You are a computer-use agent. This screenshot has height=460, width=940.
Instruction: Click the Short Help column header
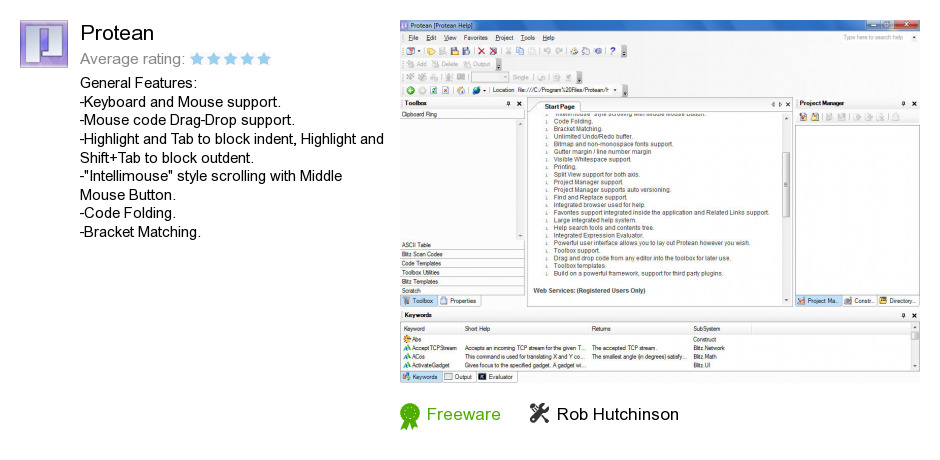point(526,329)
